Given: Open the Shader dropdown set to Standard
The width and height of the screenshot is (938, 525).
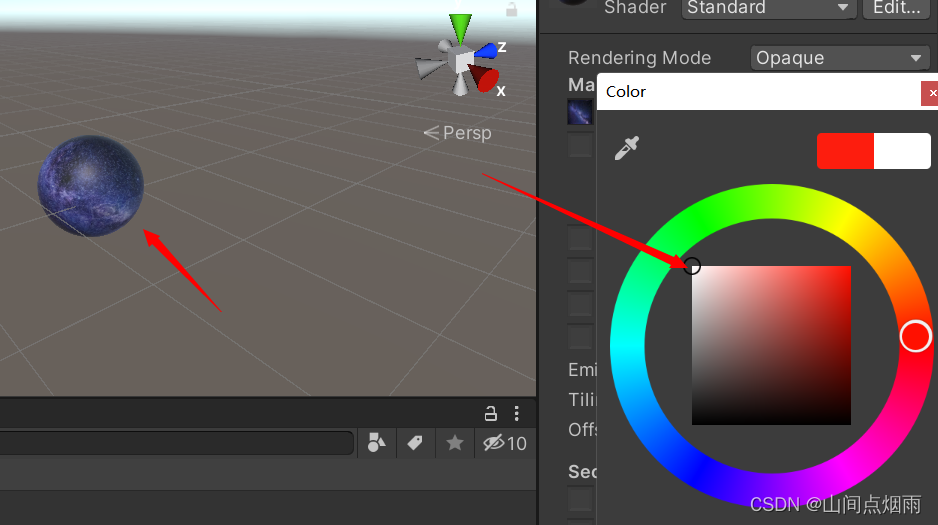Looking at the screenshot, I should [768, 8].
